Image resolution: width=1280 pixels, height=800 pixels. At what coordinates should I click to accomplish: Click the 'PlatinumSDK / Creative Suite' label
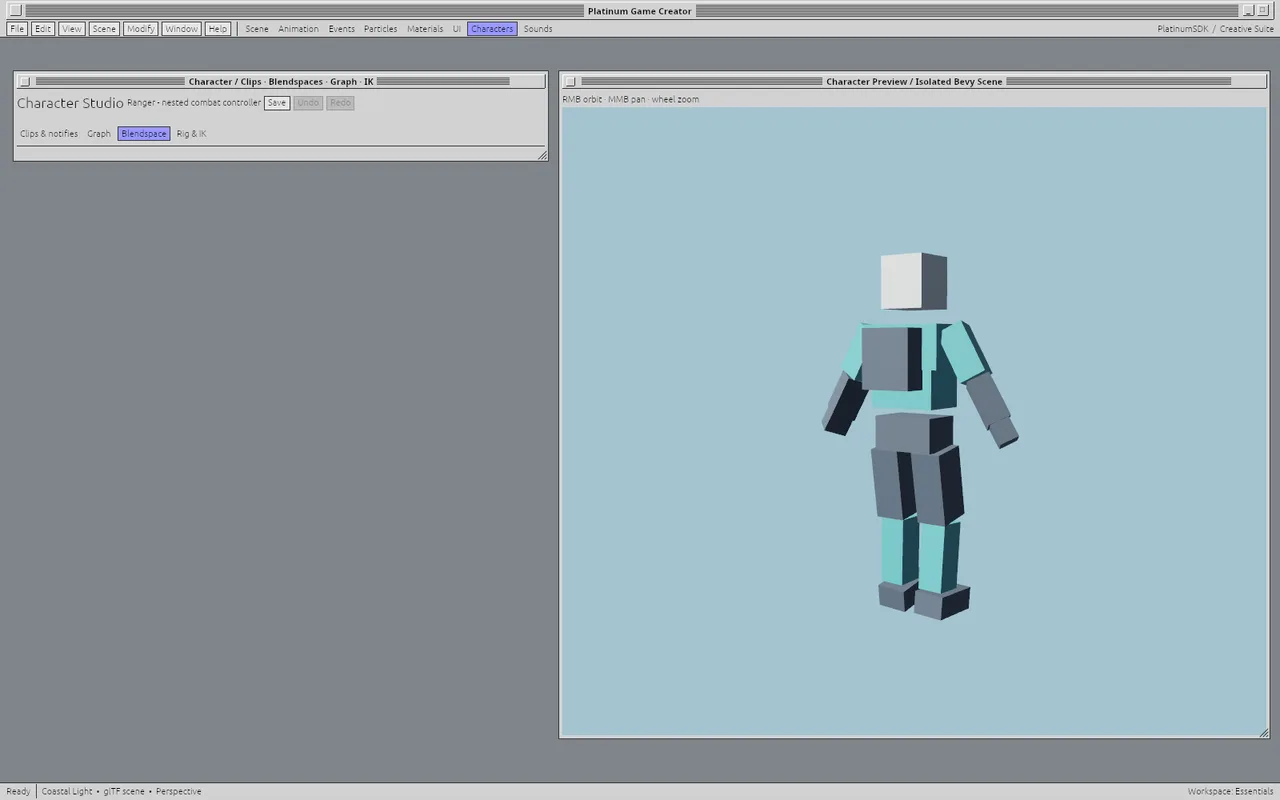coord(1215,29)
